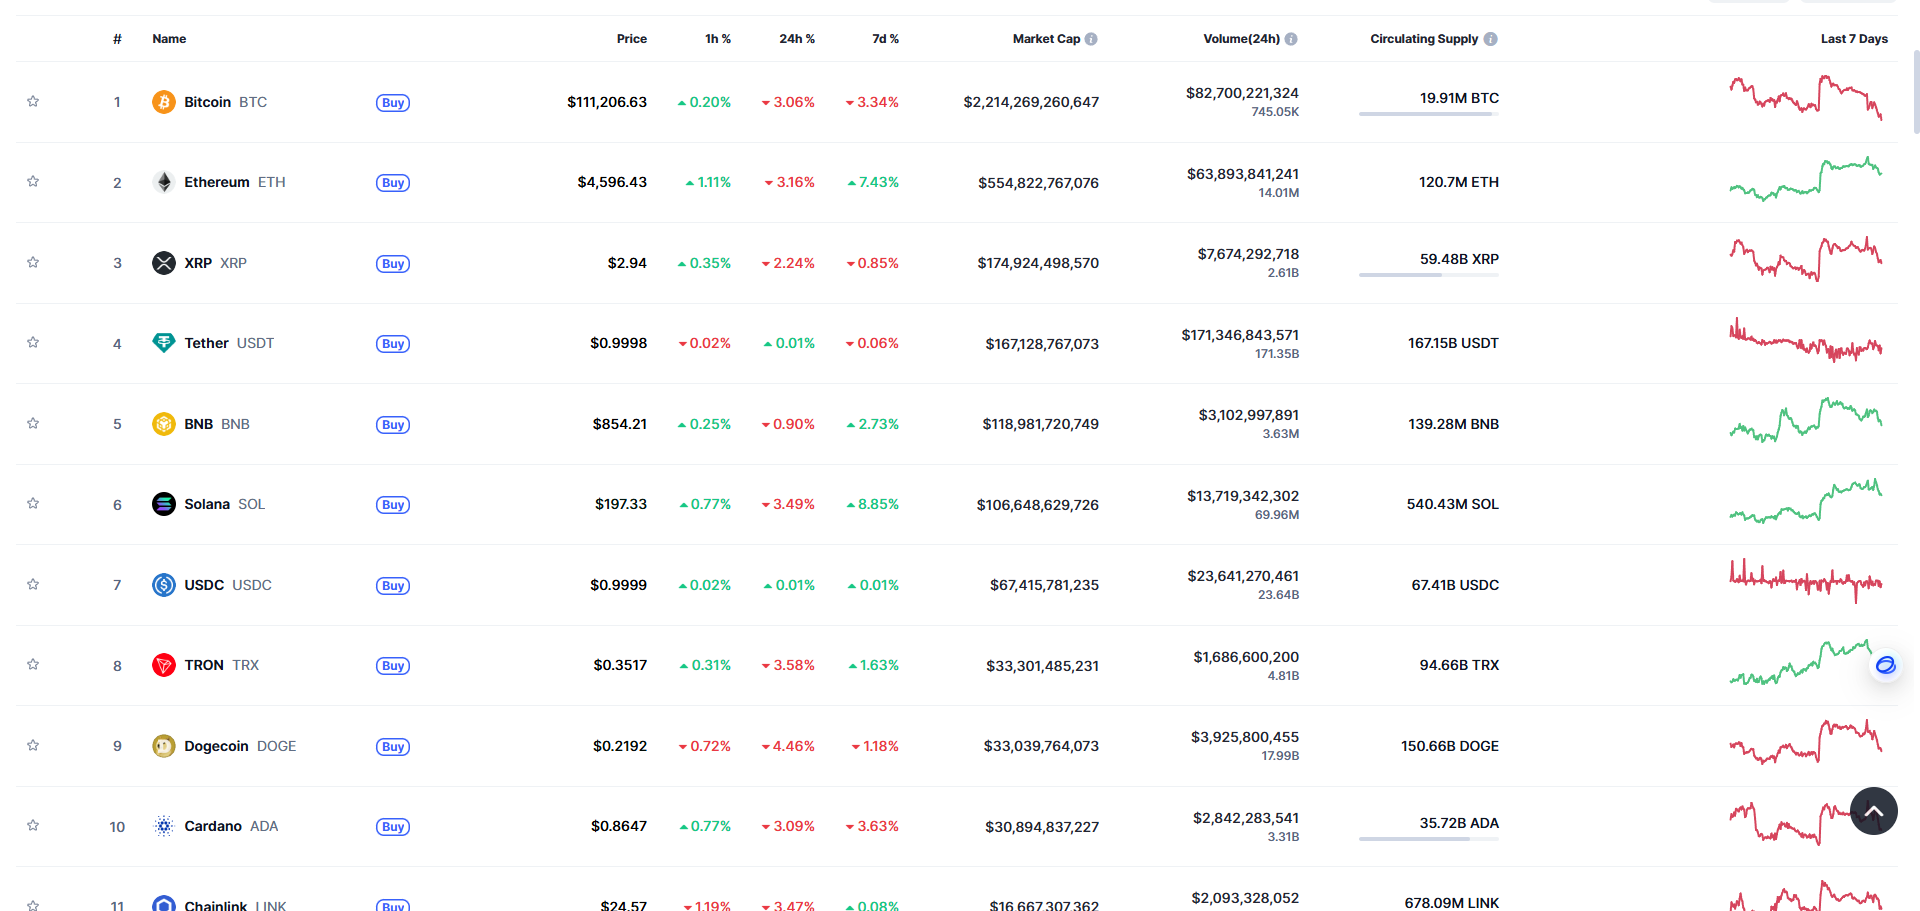Click the TRON logo icon

click(x=164, y=665)
